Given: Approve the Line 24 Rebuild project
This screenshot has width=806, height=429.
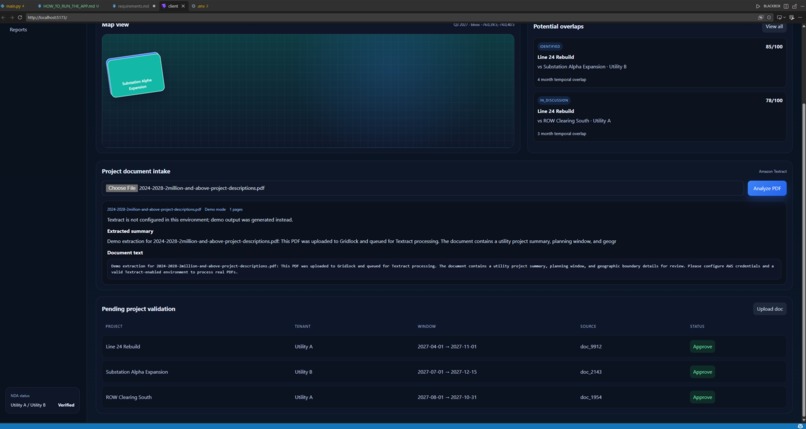Looking at the screenshot, I should (x=702, y=347).
